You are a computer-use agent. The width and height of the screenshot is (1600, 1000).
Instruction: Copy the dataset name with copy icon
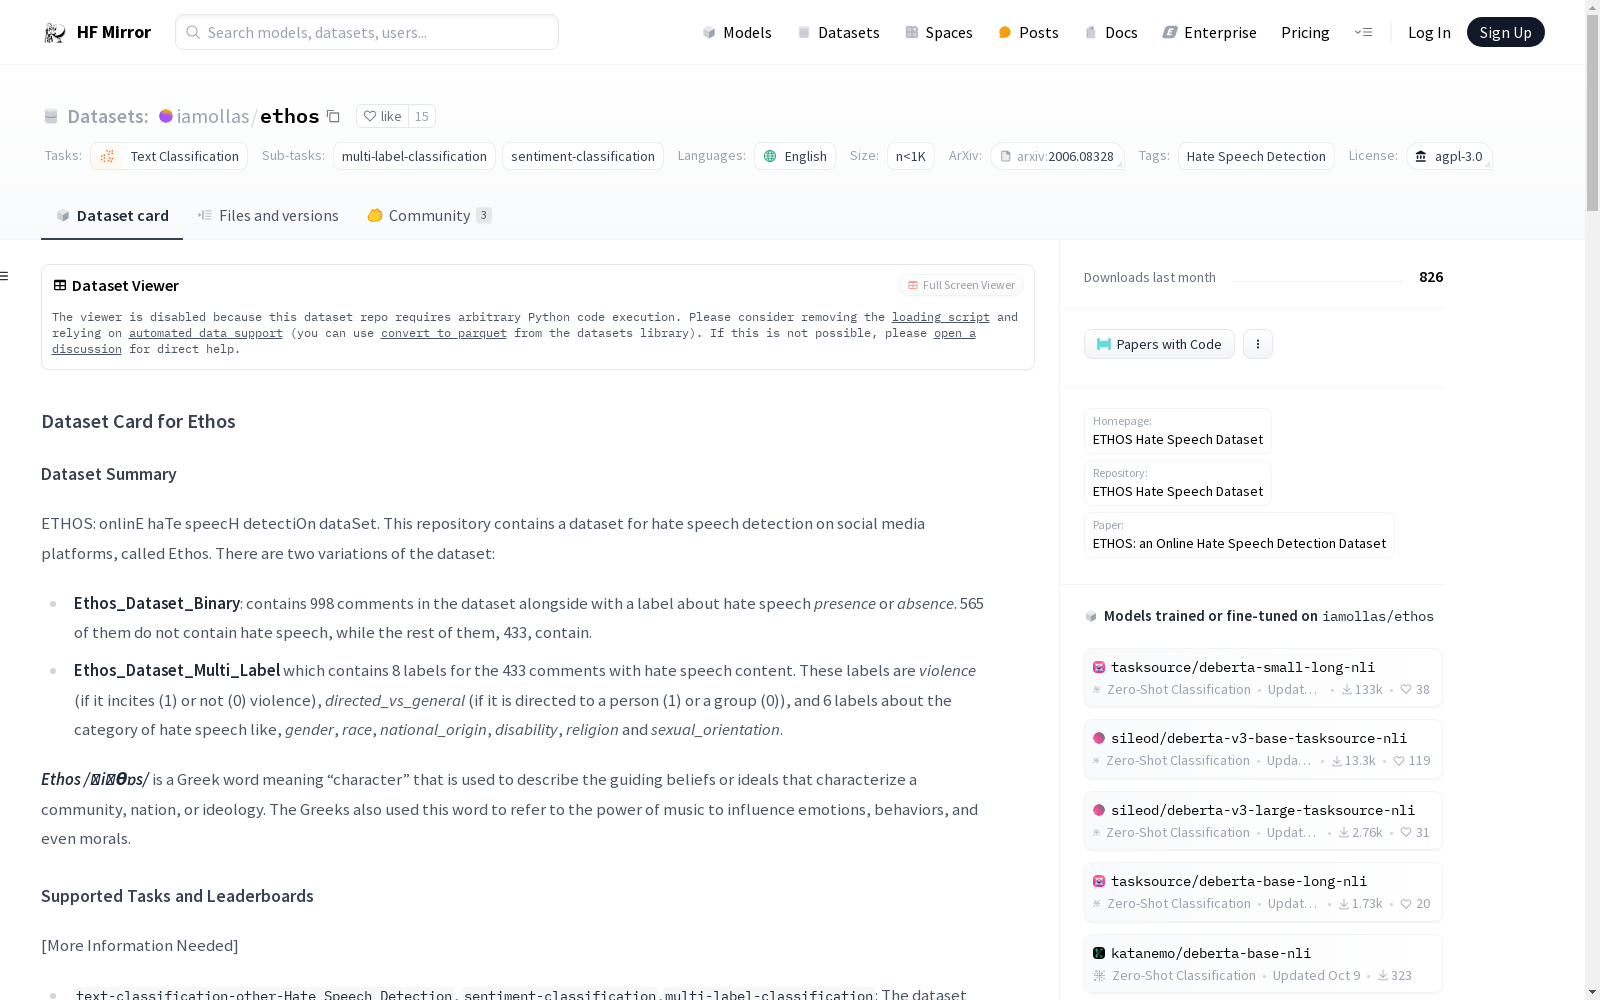(334, 117)
